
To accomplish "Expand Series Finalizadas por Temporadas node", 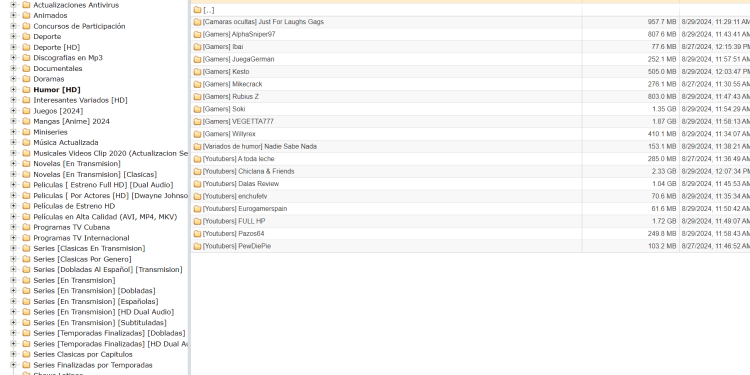I will click(13, 365).
